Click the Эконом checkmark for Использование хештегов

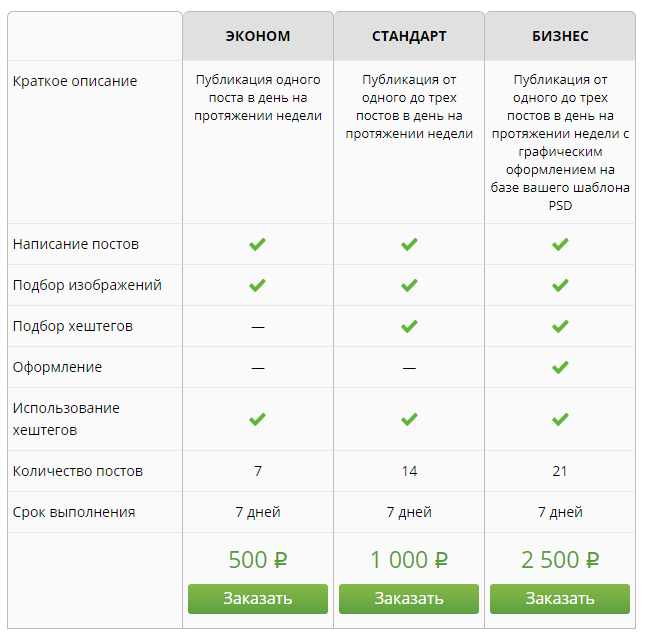[258, 419]
